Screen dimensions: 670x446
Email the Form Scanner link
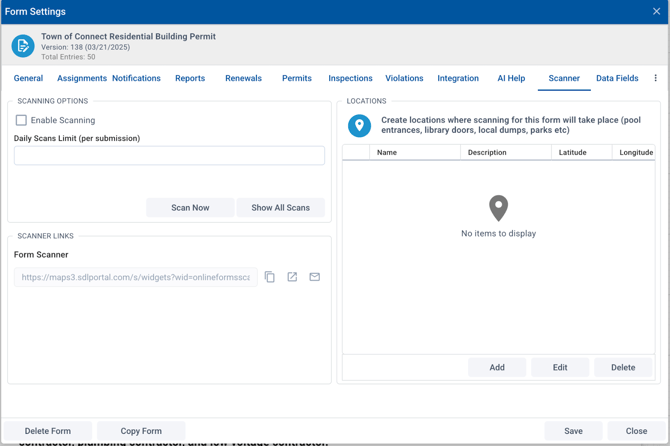pyautogui.click(x=314, y=277)
